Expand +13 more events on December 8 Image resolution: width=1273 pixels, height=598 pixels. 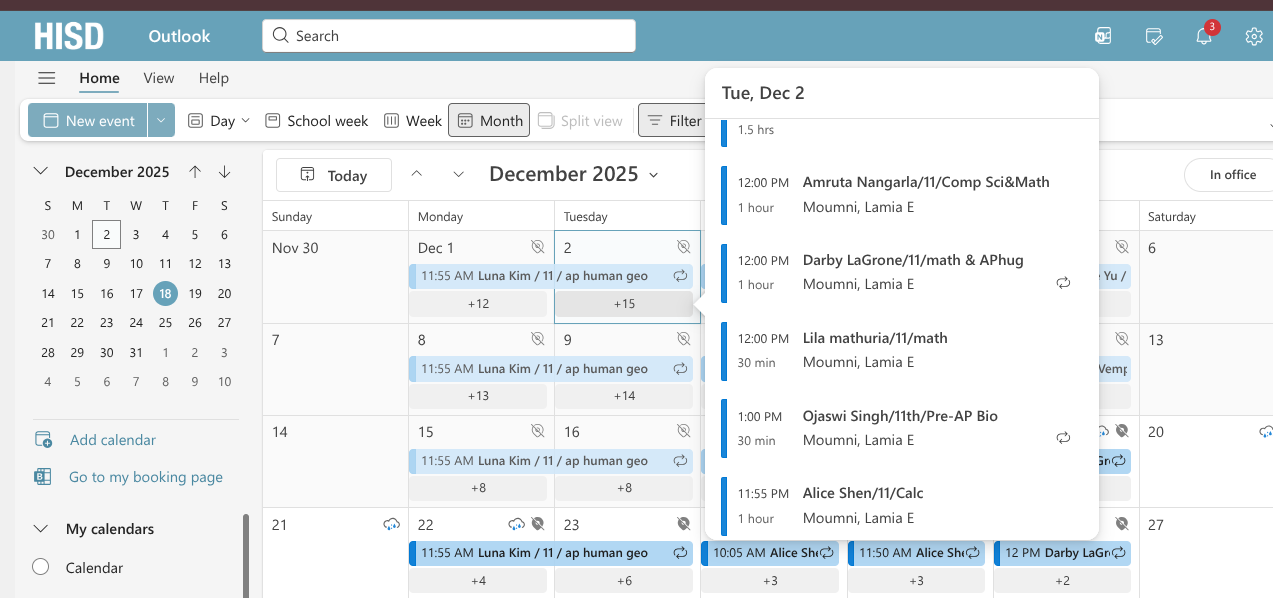click(x=478, y=396)
